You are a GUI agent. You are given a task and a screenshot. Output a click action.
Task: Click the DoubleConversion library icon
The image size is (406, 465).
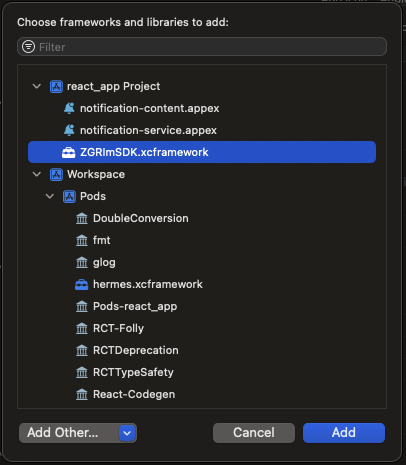click(x=82, y=219)
